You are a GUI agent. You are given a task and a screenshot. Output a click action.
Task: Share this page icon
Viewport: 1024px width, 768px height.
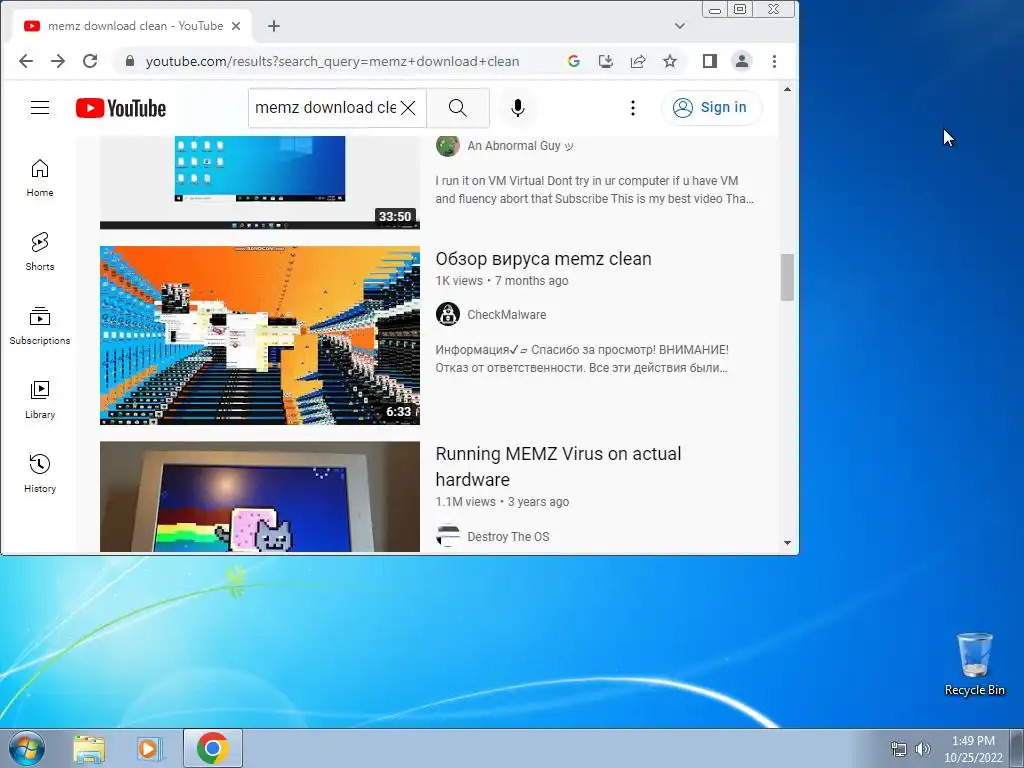(x=638, y=61)
